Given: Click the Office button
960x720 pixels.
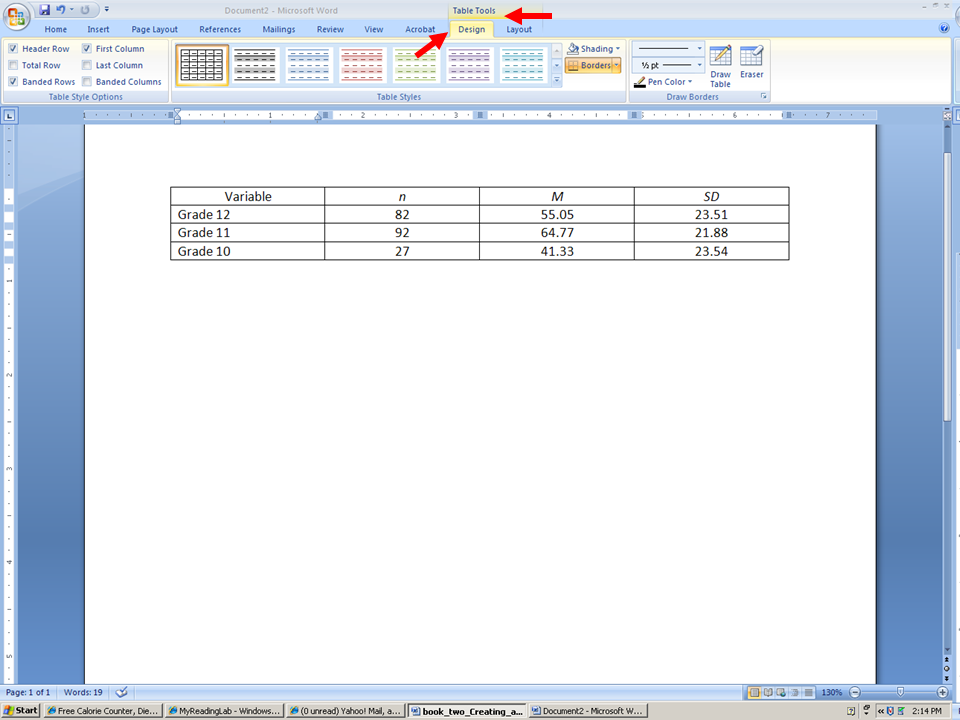Looking at the screenshot, I should (x=18, y=16).
